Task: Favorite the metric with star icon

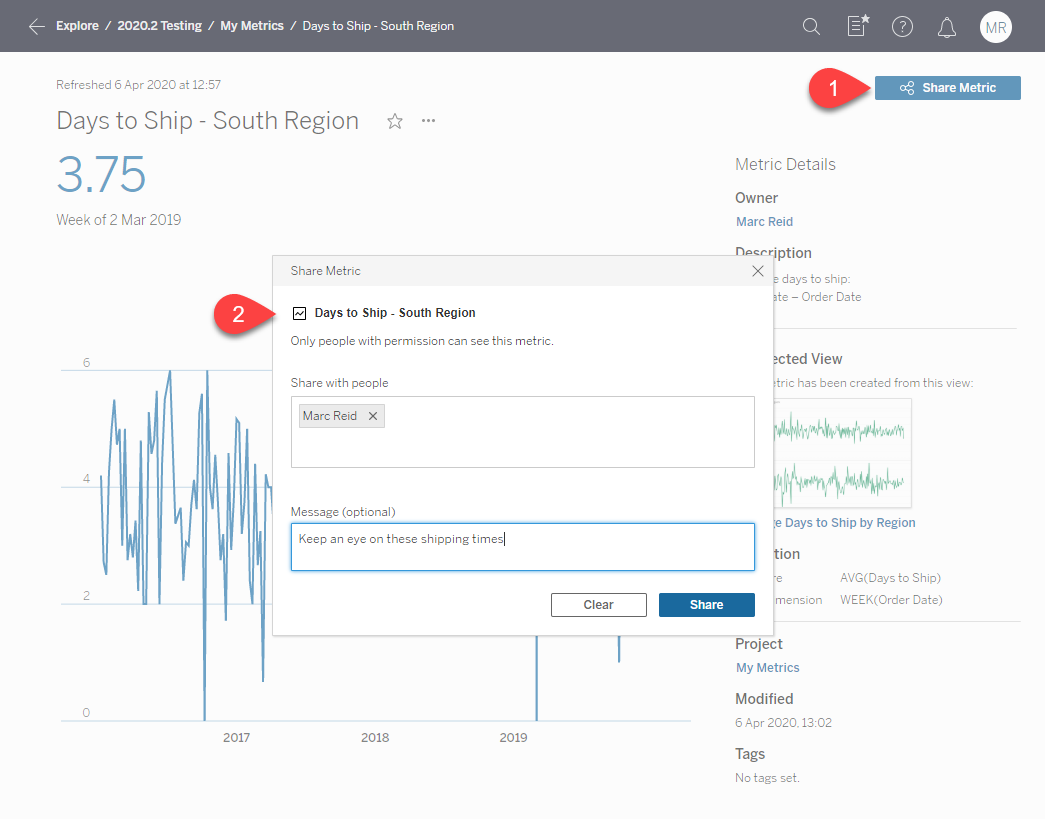Action: pyautogui.click(x=395, y=121)
